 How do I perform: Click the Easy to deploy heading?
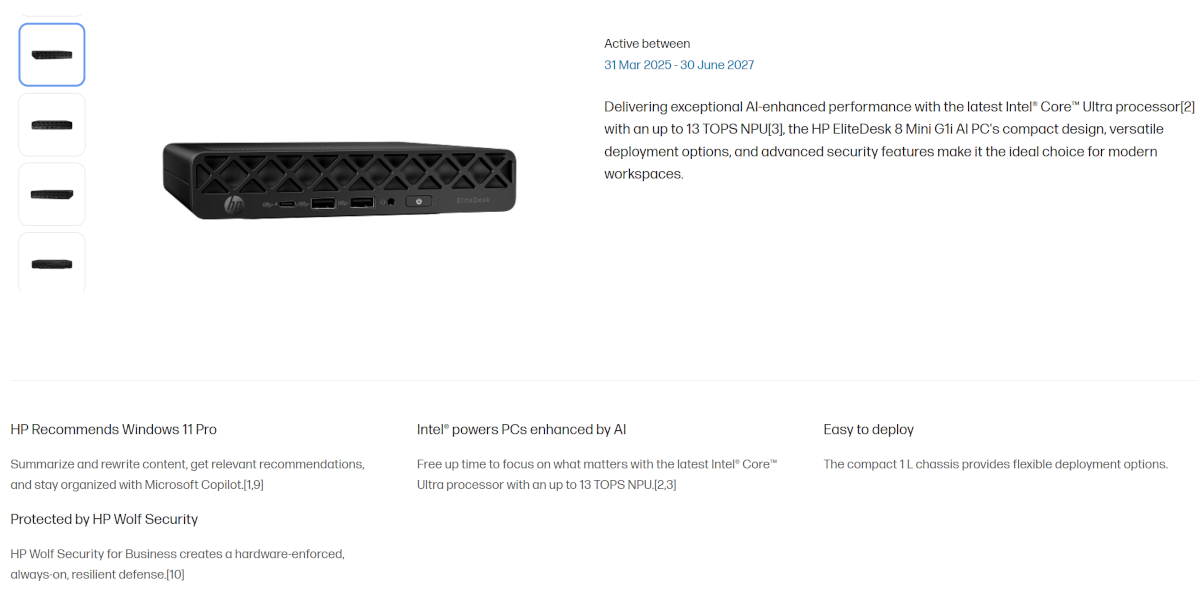(868, 430)
